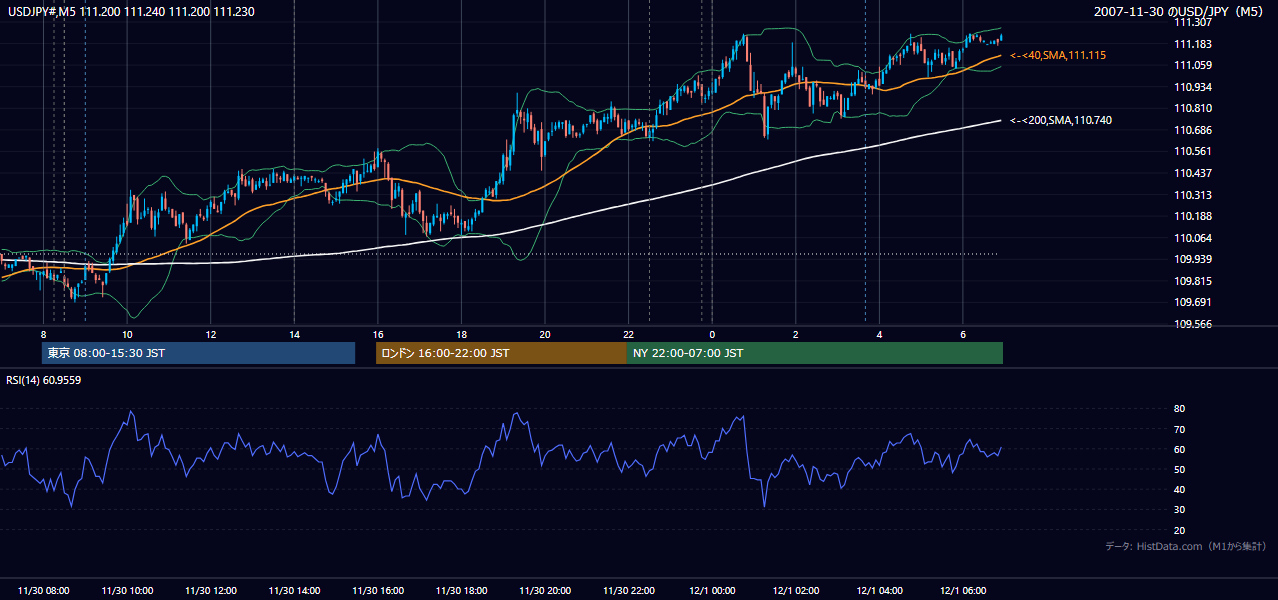
Task: Select the 11/30 20:00 bottom time label
Action: click(545, 591)
